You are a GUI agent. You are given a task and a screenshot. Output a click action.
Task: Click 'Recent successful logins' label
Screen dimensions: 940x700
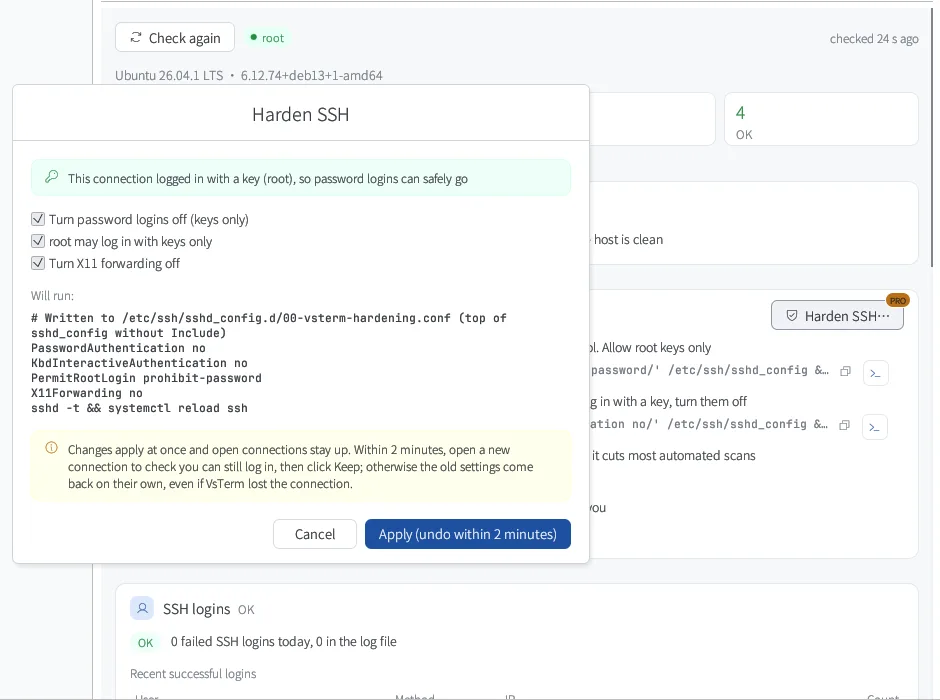(x=193, y=674)
